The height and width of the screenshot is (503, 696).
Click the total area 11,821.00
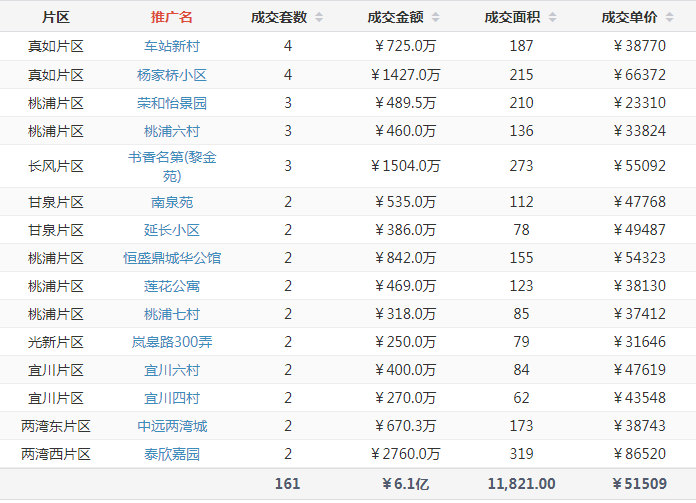pyautogui.click(x=521, y=483)
